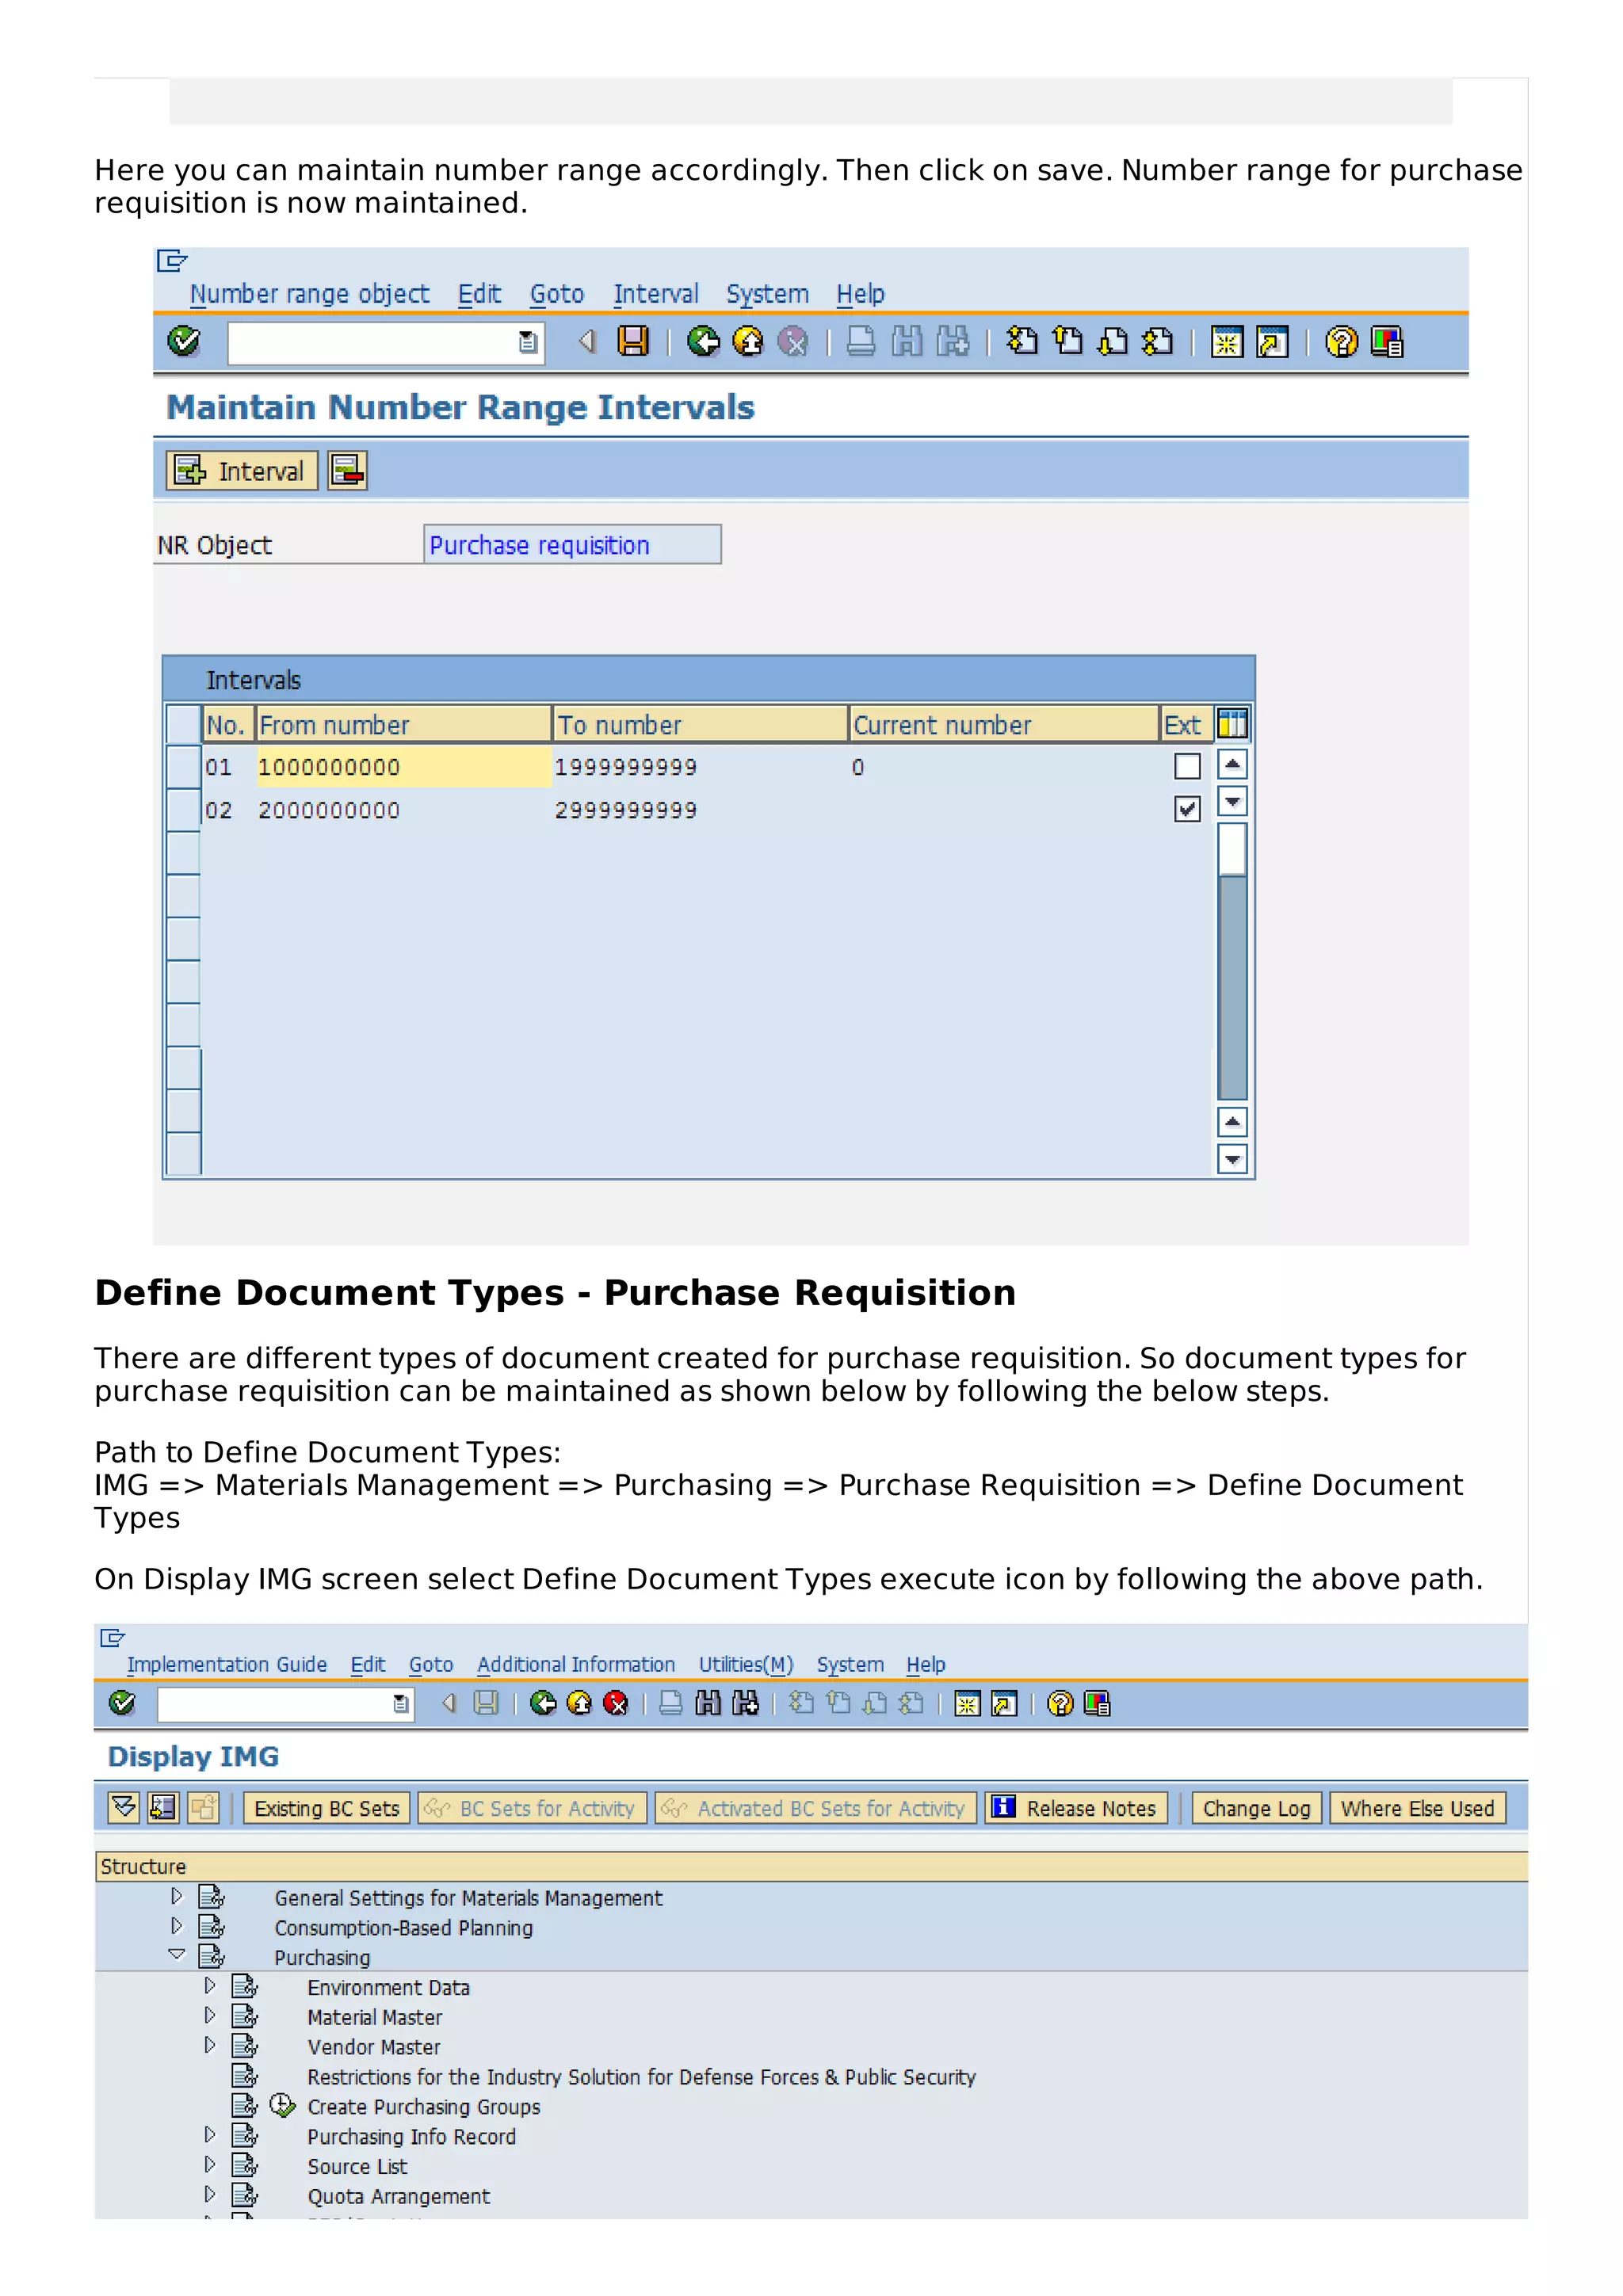Select row 02 using its row selector
The image size is (1623, 2296).
click(x=183, y=809)
